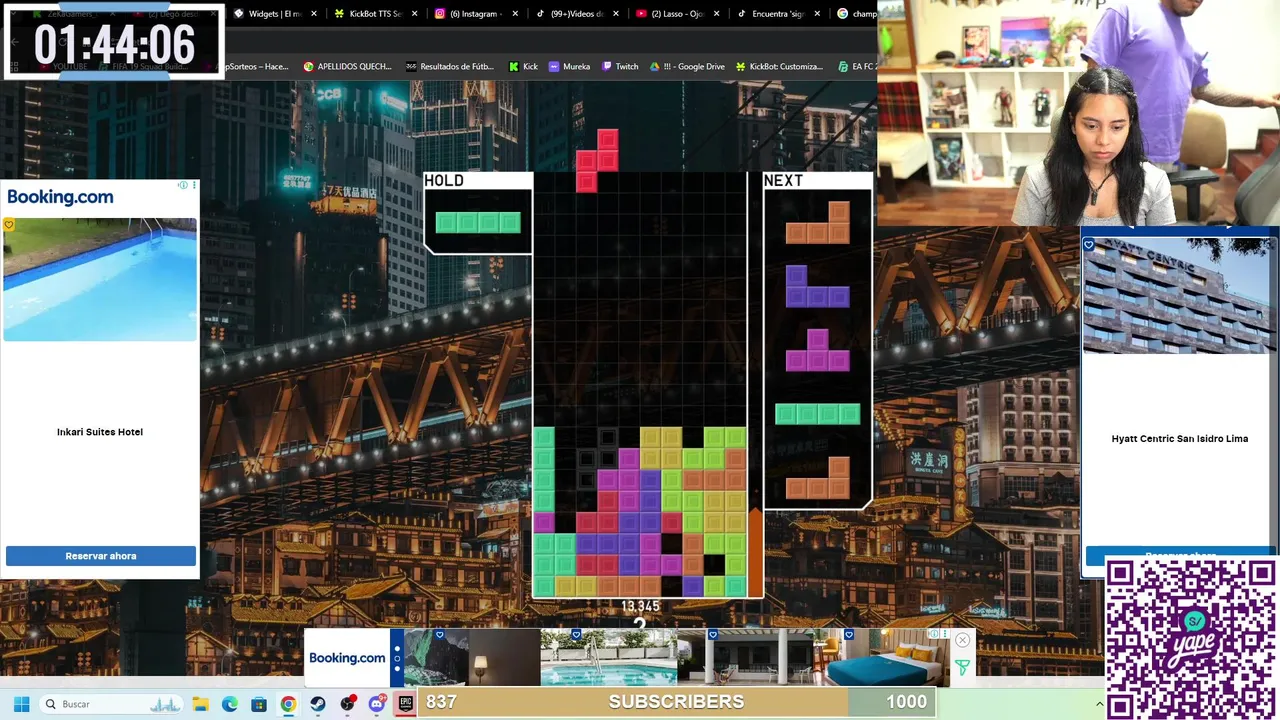Click Hyatt Centric San Isidro Lima title

(x=1180, y=439)
